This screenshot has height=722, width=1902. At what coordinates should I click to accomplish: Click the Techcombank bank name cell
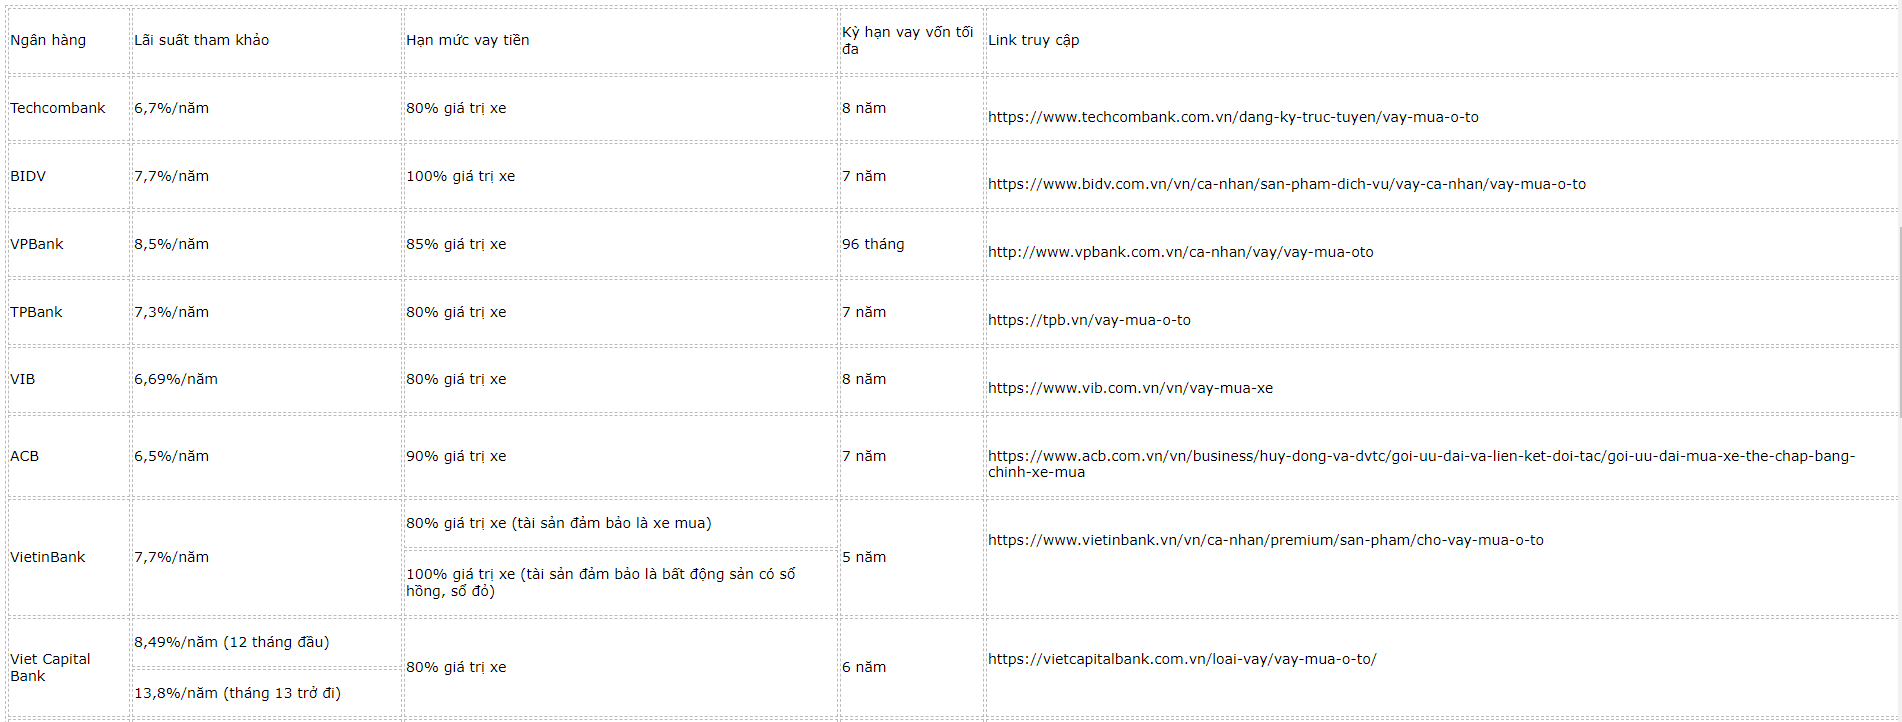57,108
